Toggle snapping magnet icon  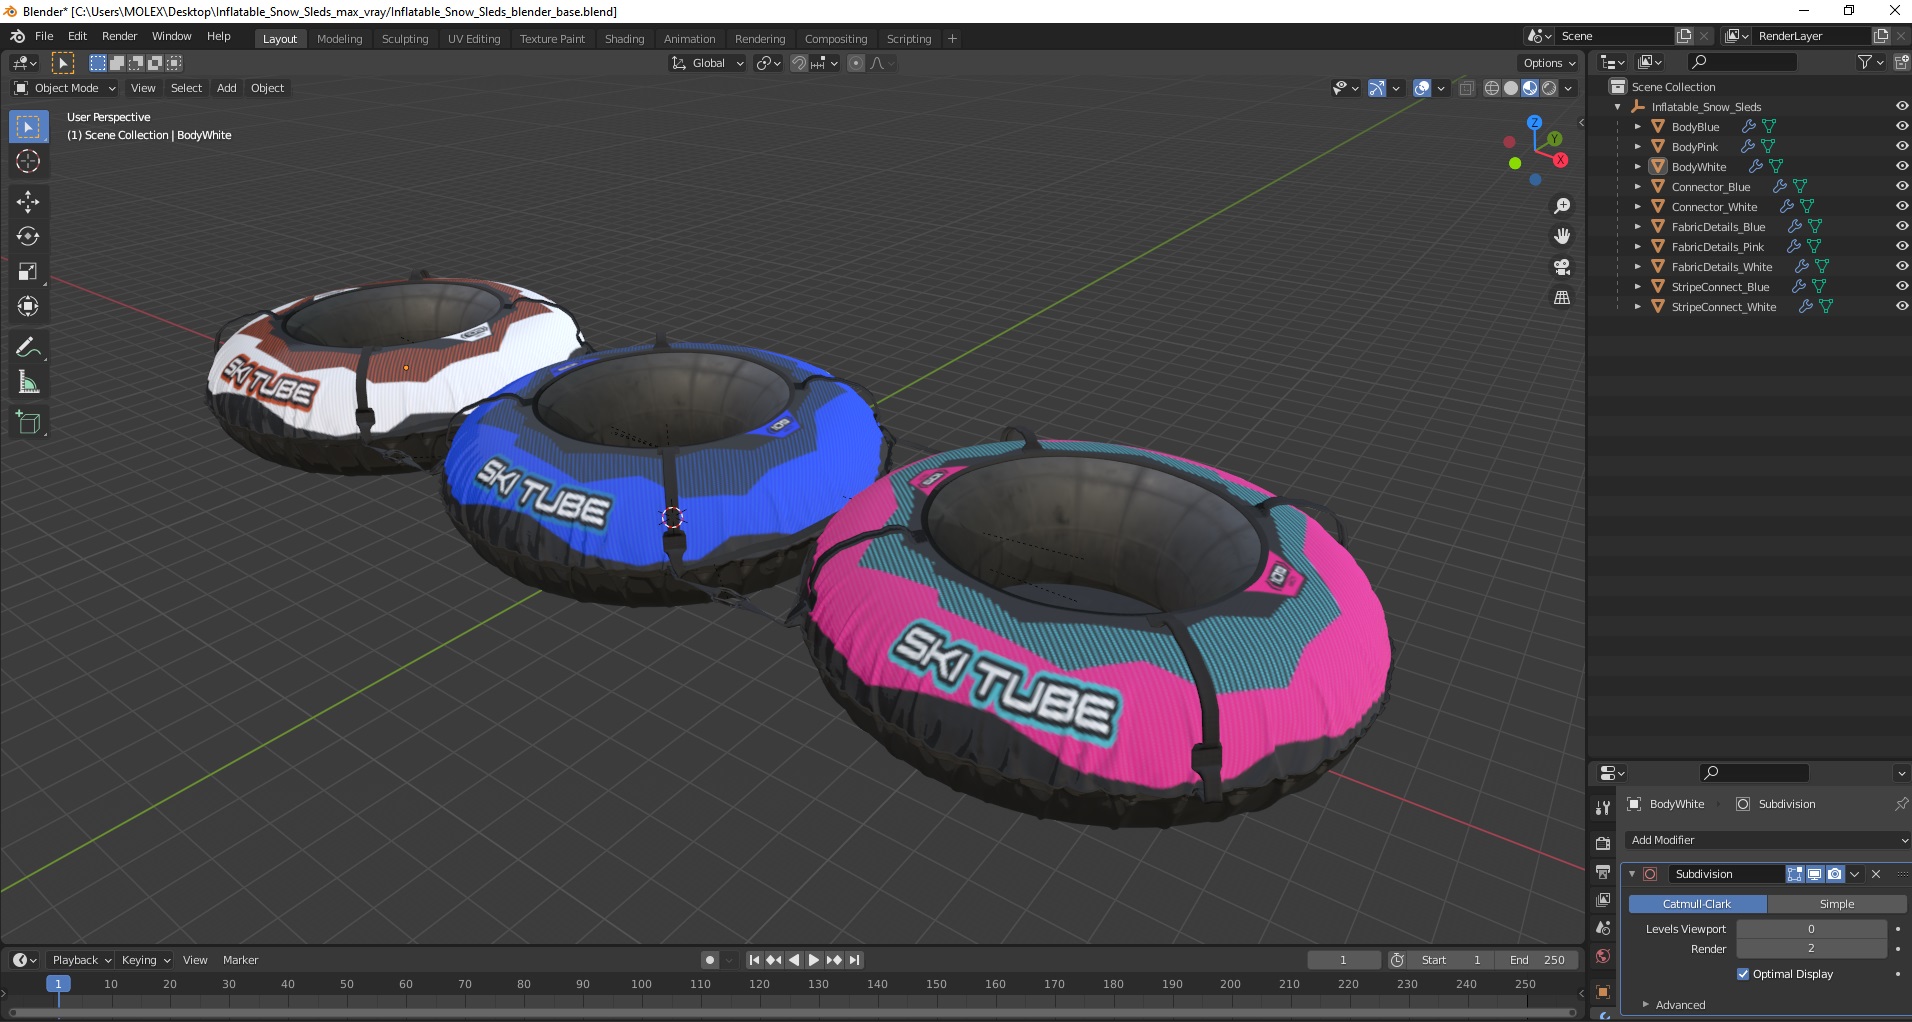click(x=799, y=63)
